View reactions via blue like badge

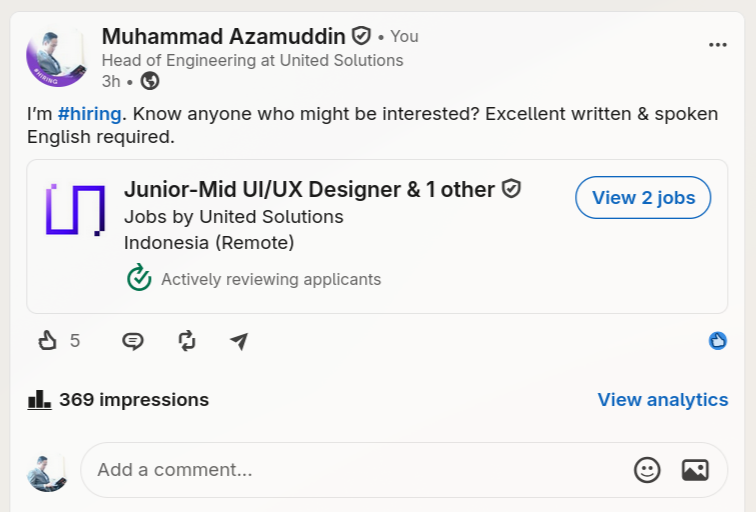[x=717, y=341]
